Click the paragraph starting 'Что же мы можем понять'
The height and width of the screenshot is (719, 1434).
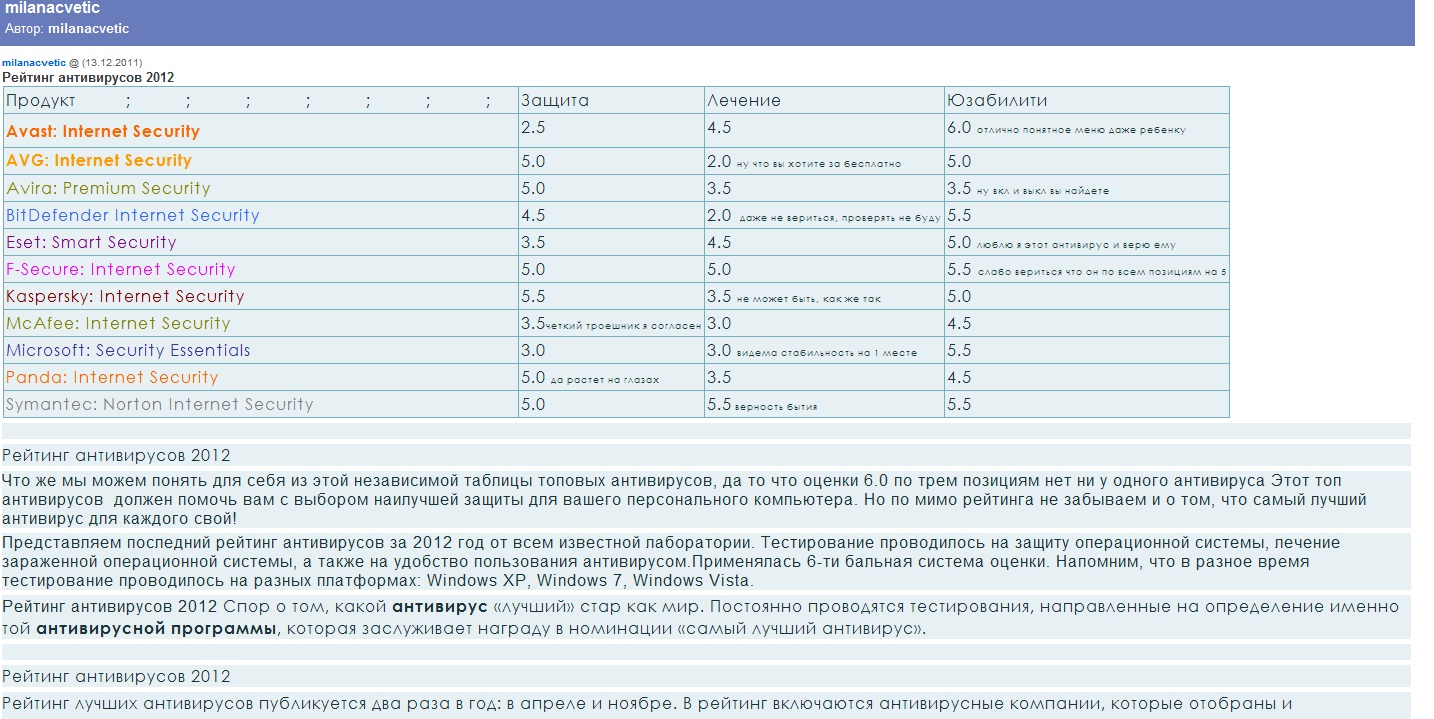tap(706, 499)
